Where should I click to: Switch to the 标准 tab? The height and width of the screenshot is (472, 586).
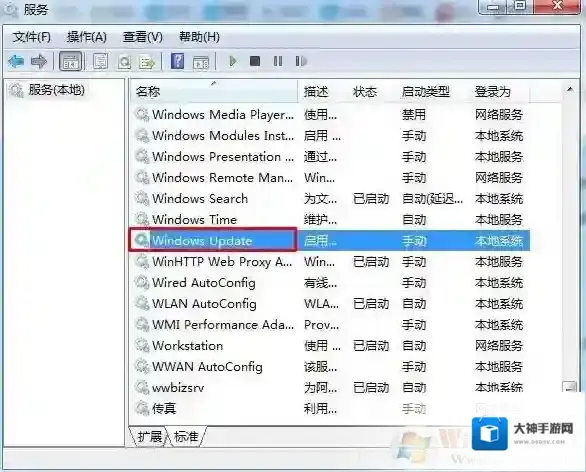(186, 436)
